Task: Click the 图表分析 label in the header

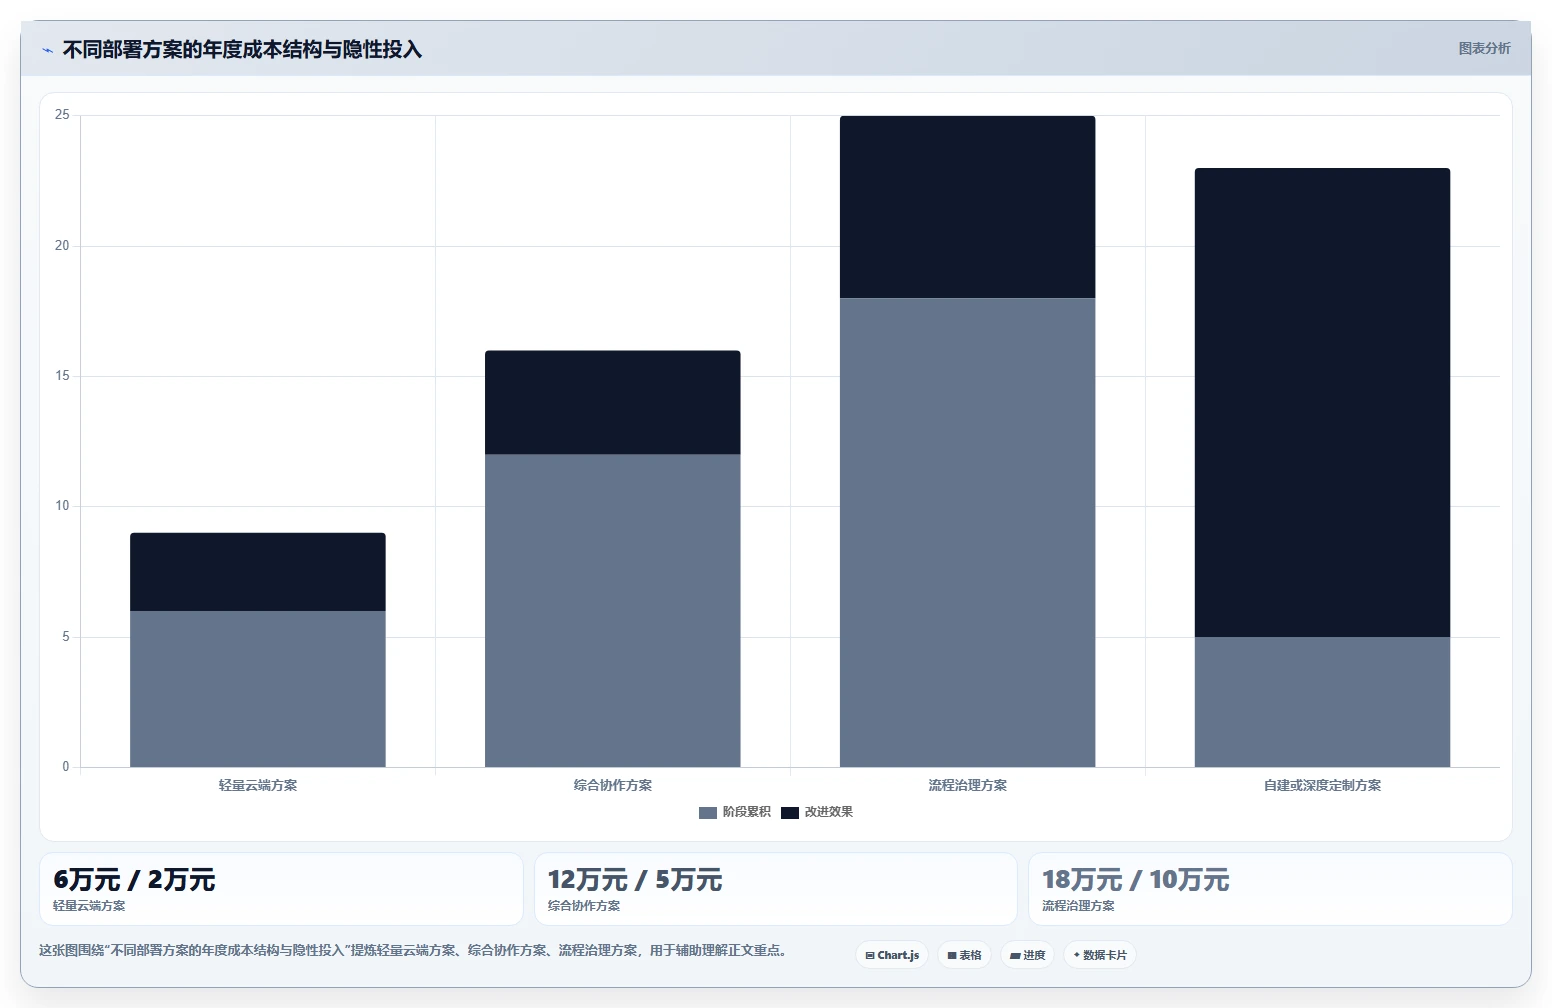Action: (x=1484, y=48)
